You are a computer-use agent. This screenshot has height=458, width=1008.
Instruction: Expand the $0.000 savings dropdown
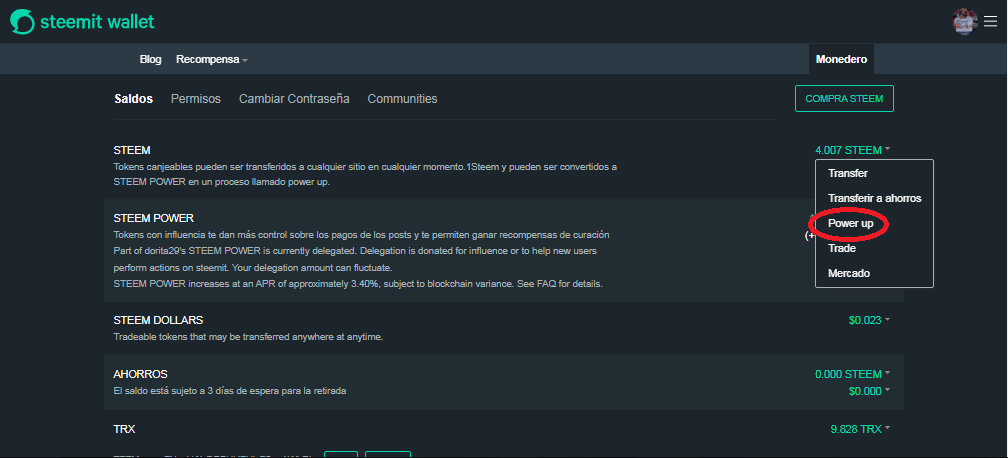[x=869, y=390]
